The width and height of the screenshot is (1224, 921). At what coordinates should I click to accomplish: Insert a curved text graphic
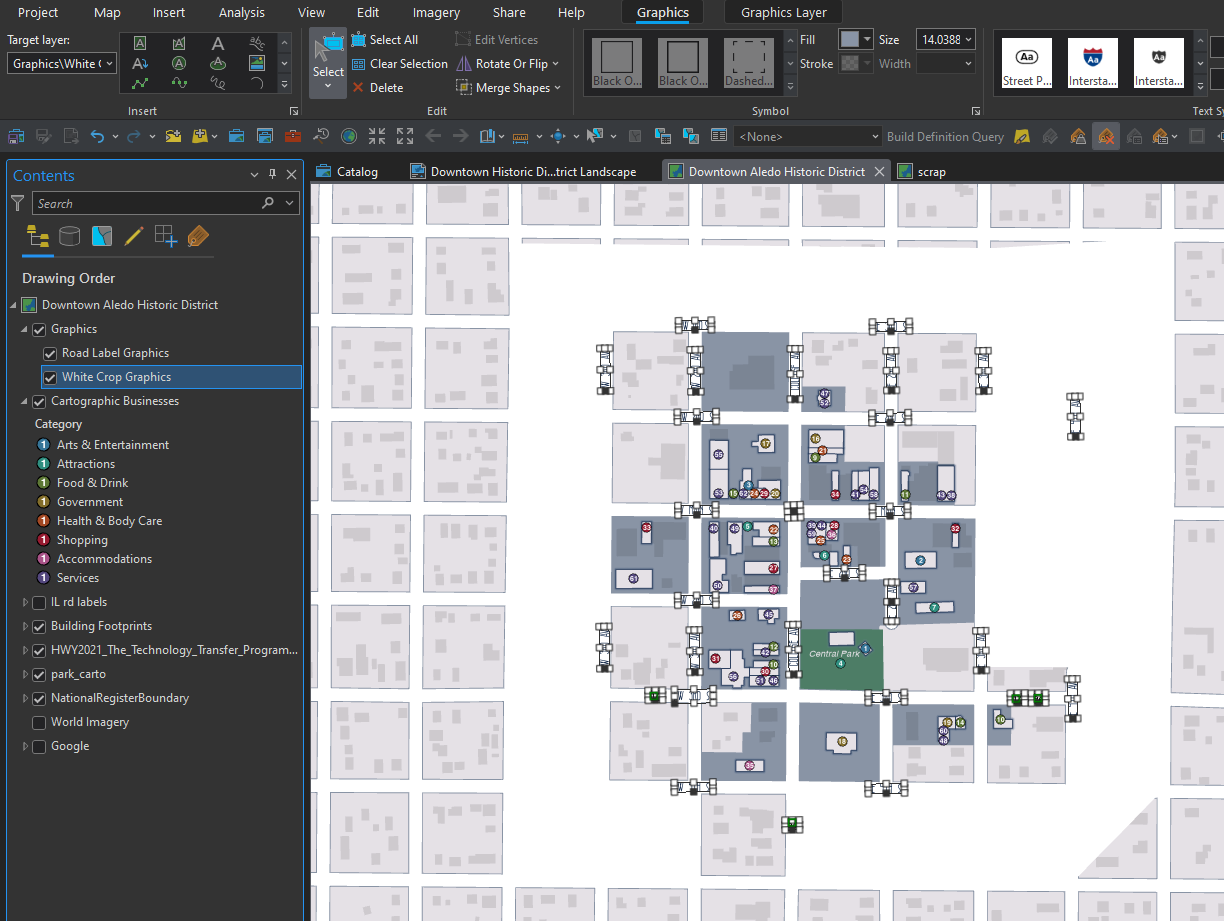click(x=257, y=43)
